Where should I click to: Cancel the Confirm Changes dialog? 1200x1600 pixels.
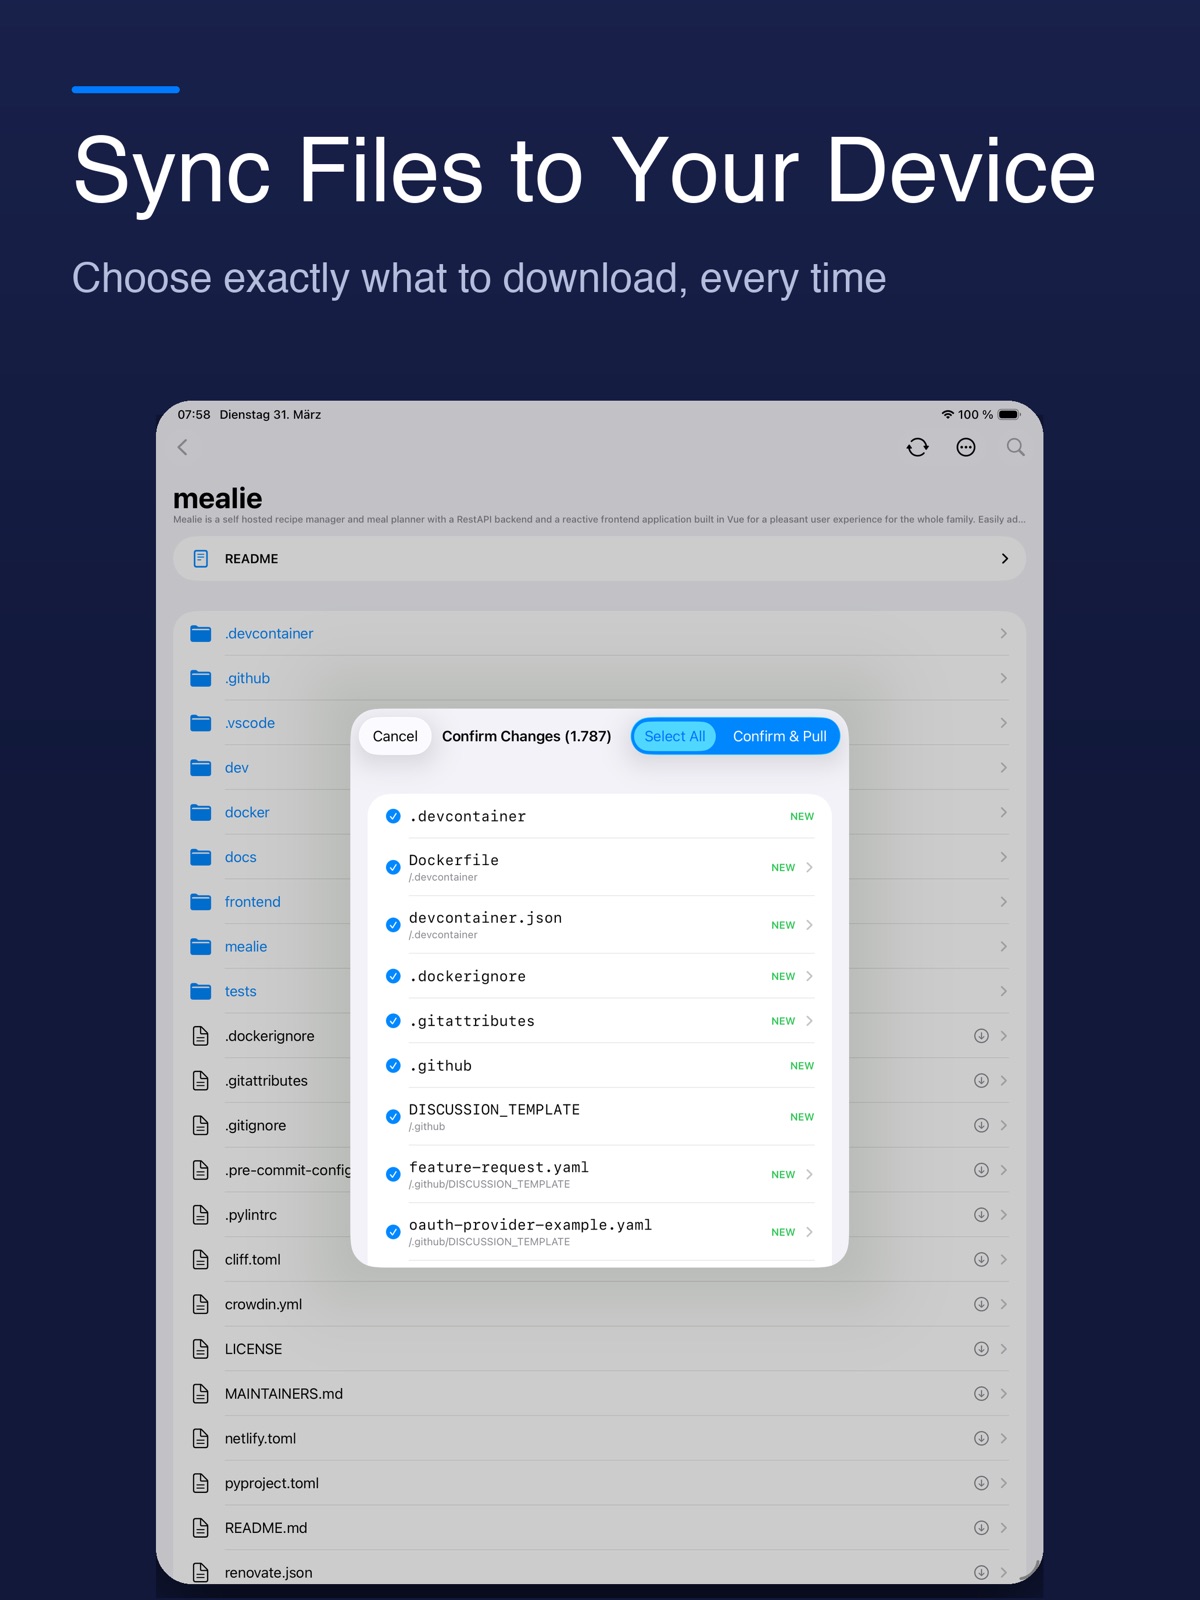tap(395, 736)
